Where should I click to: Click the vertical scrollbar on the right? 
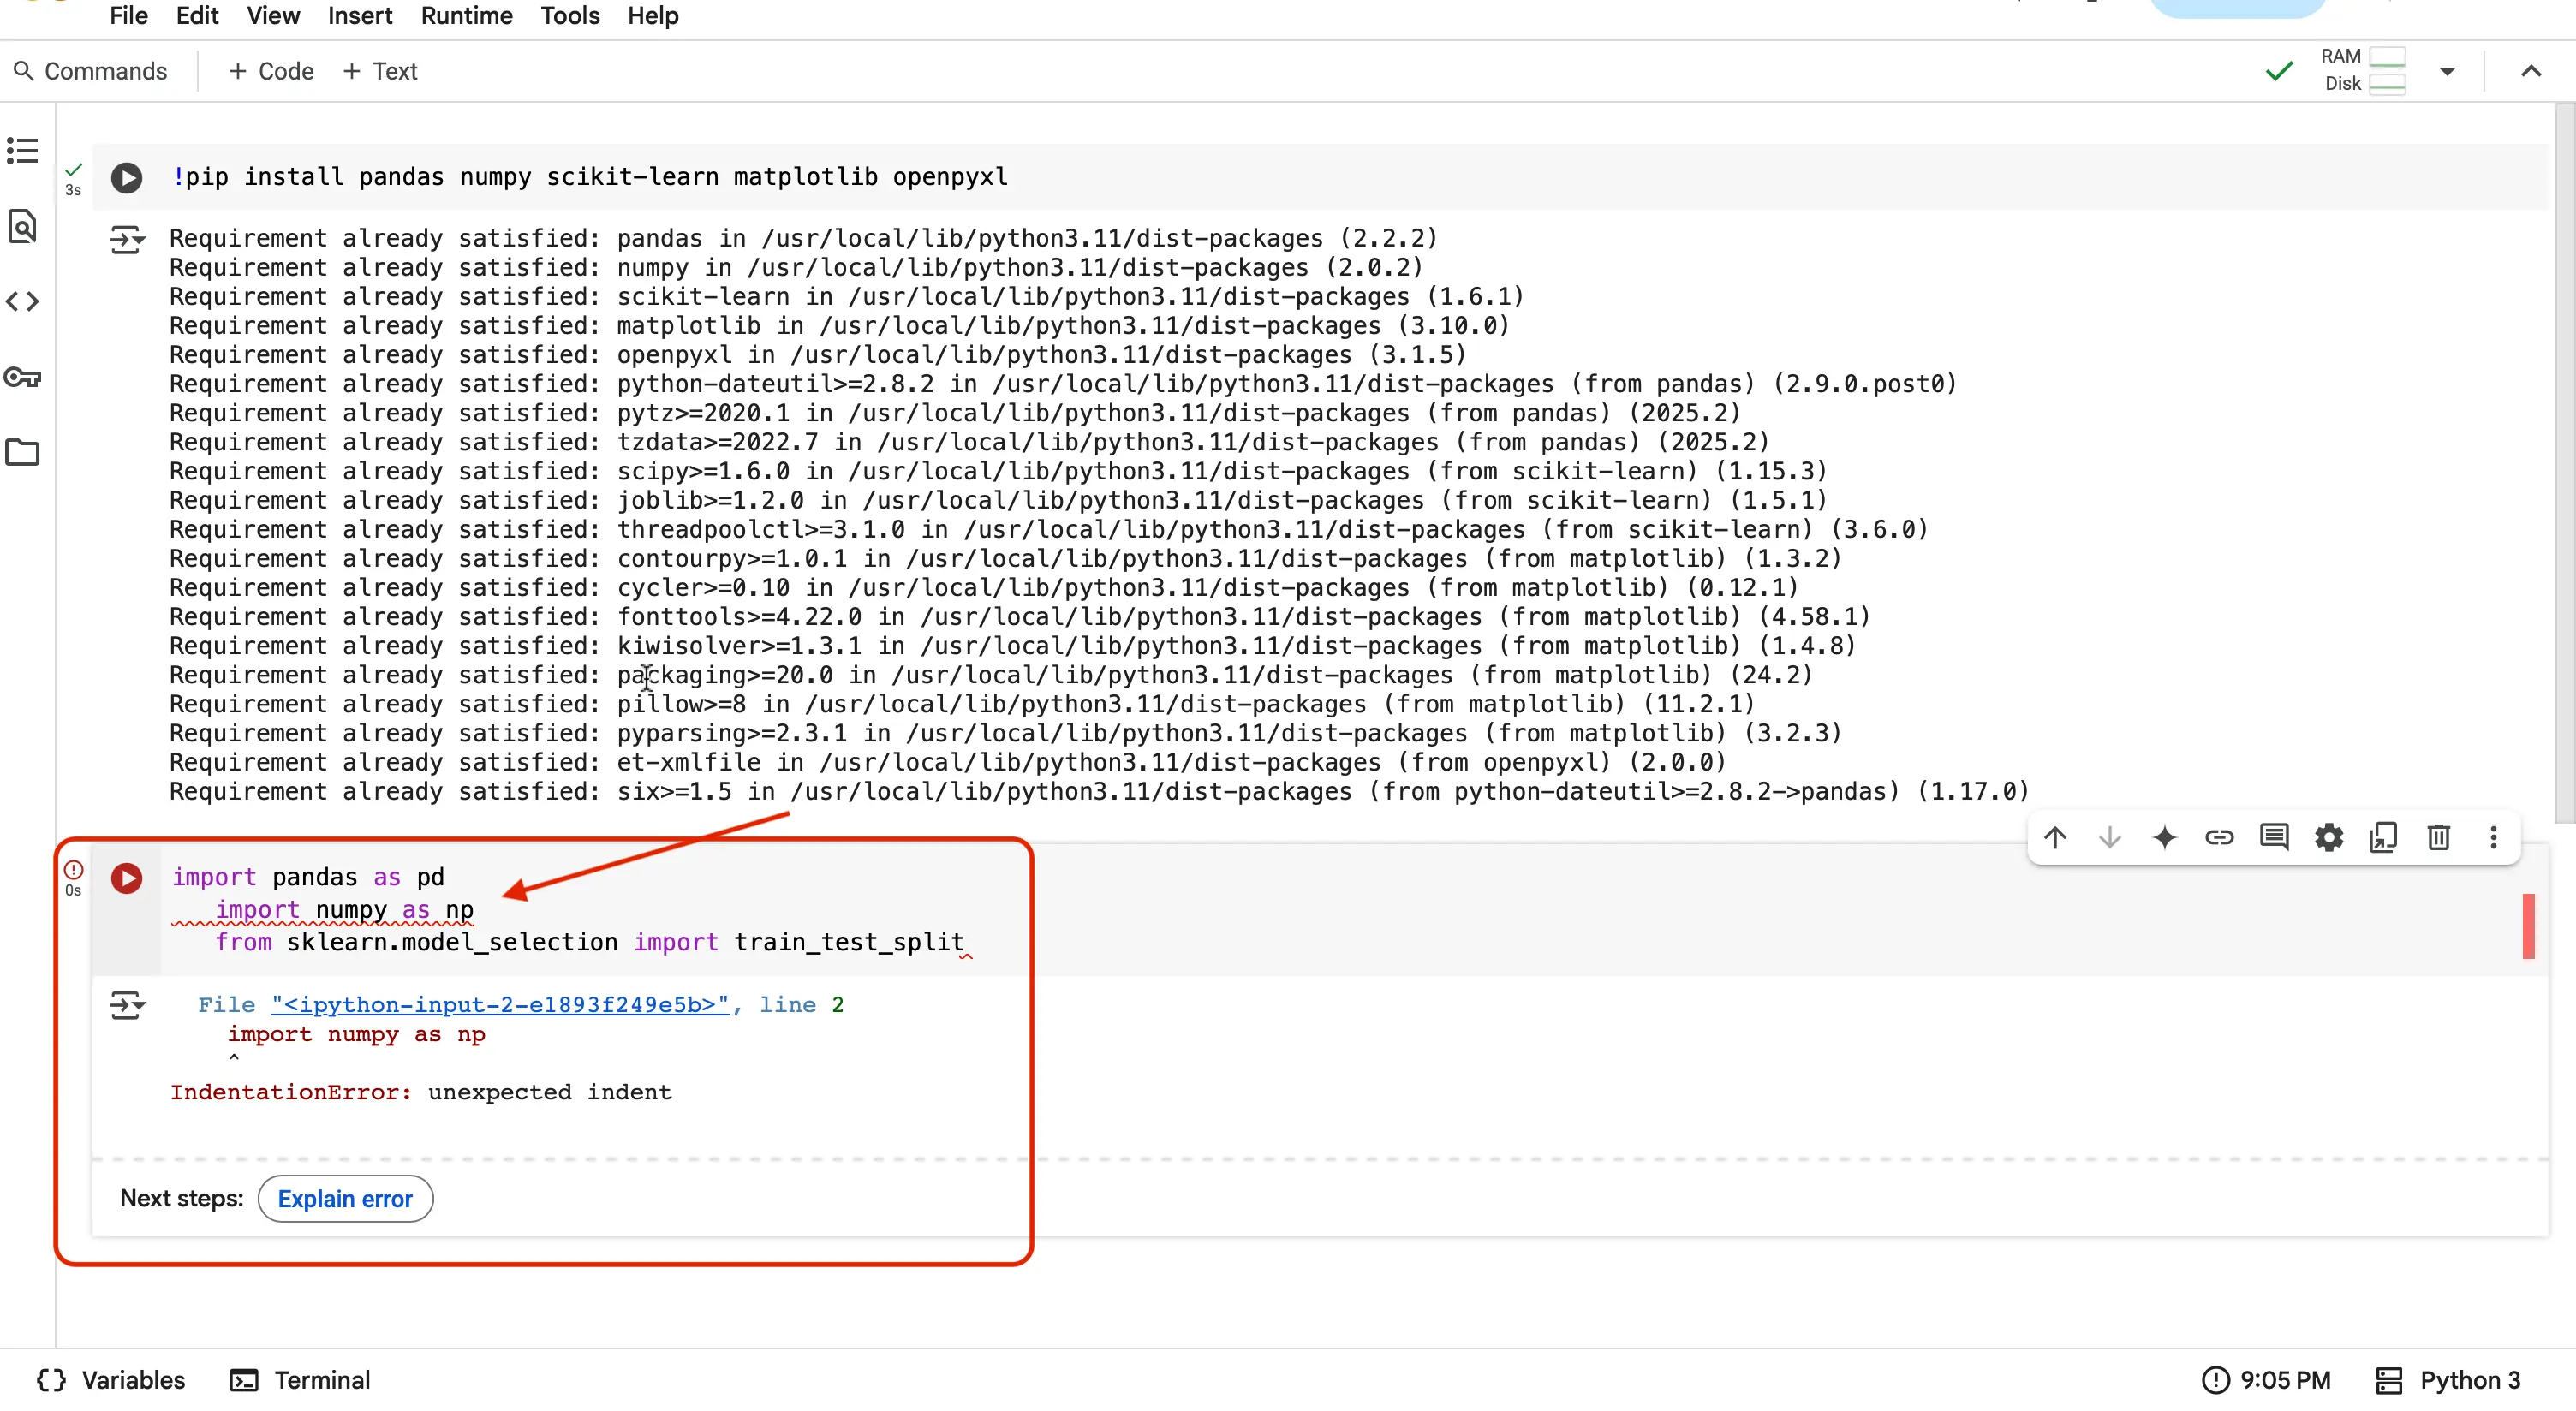pos(2565,462)
